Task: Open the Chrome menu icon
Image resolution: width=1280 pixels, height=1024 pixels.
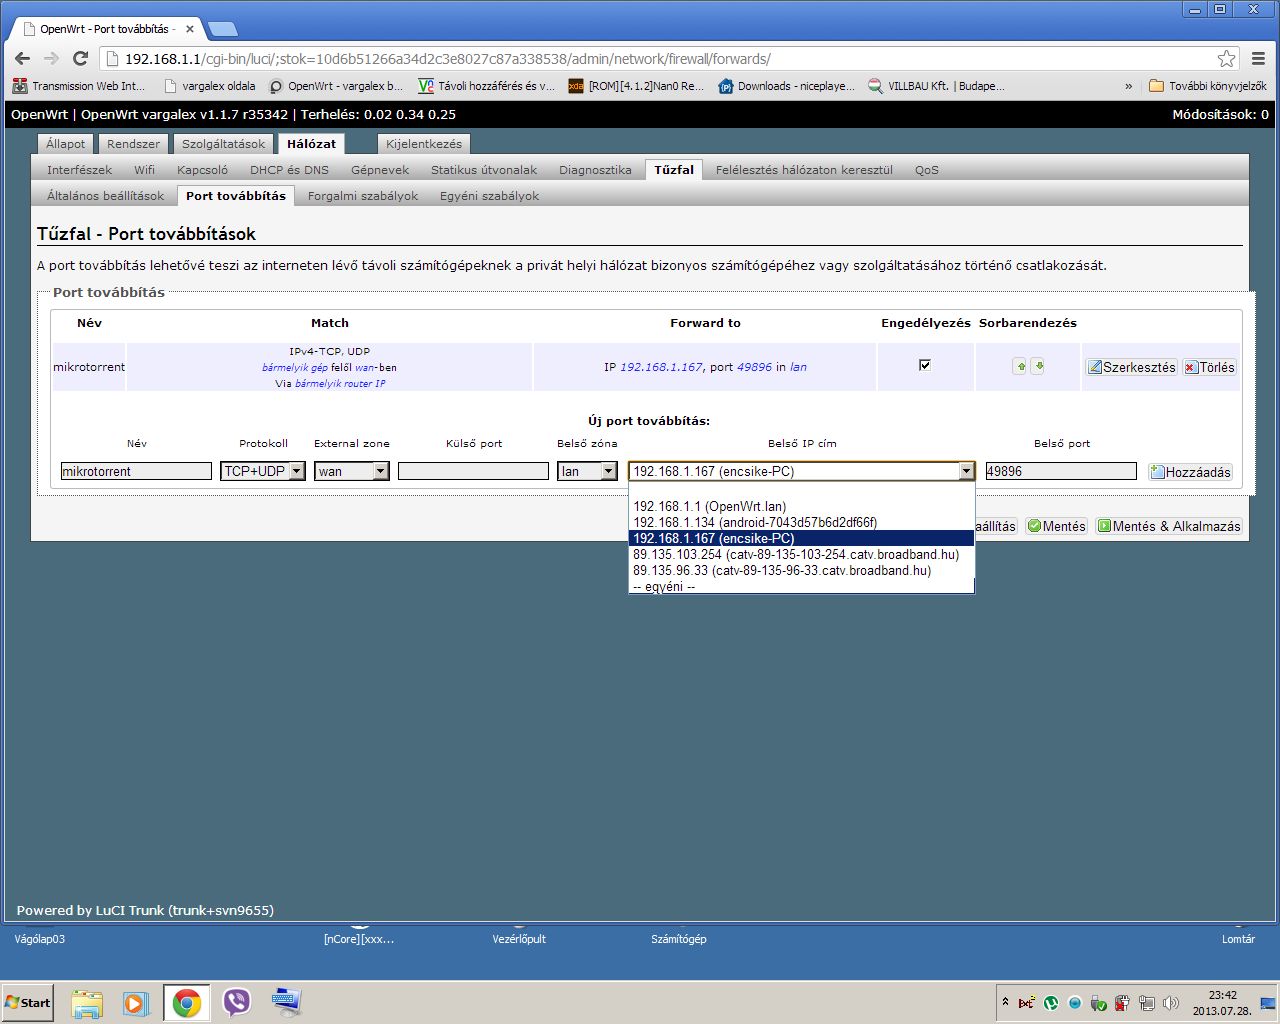Action: click(x=1258, y=58)
